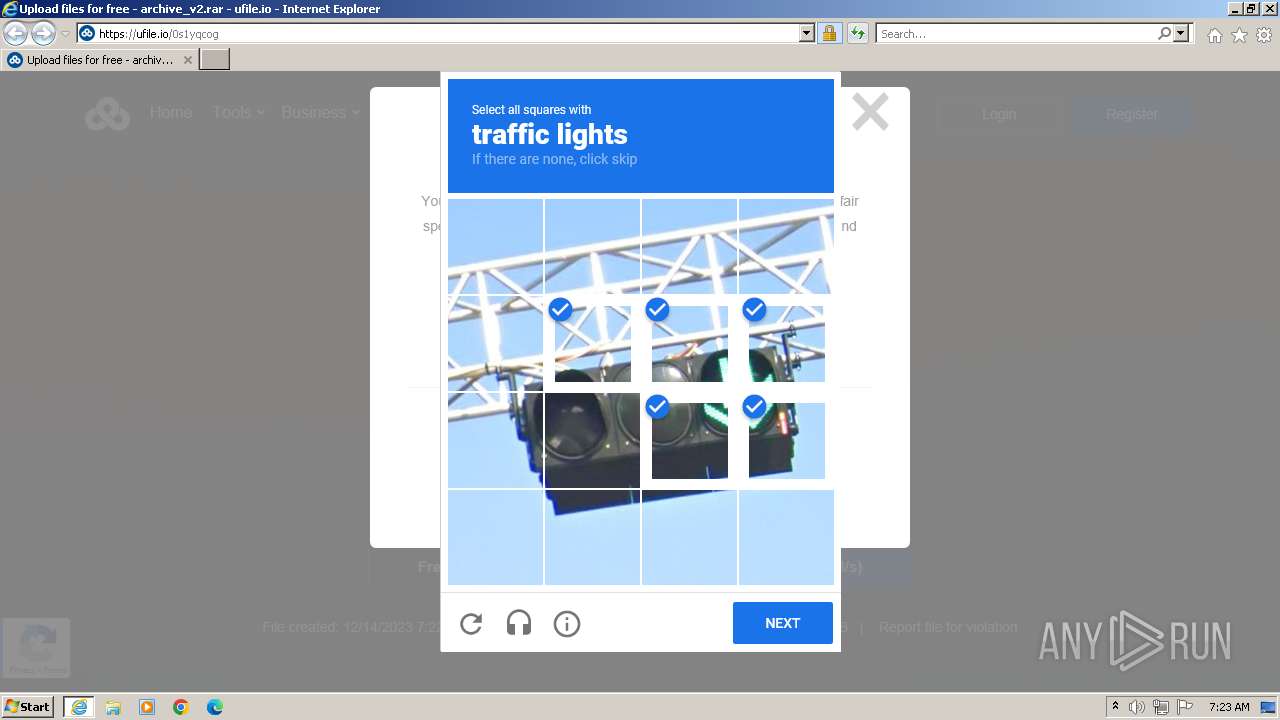
Task: Click the browser Search box
Action: pos(1015,34)
